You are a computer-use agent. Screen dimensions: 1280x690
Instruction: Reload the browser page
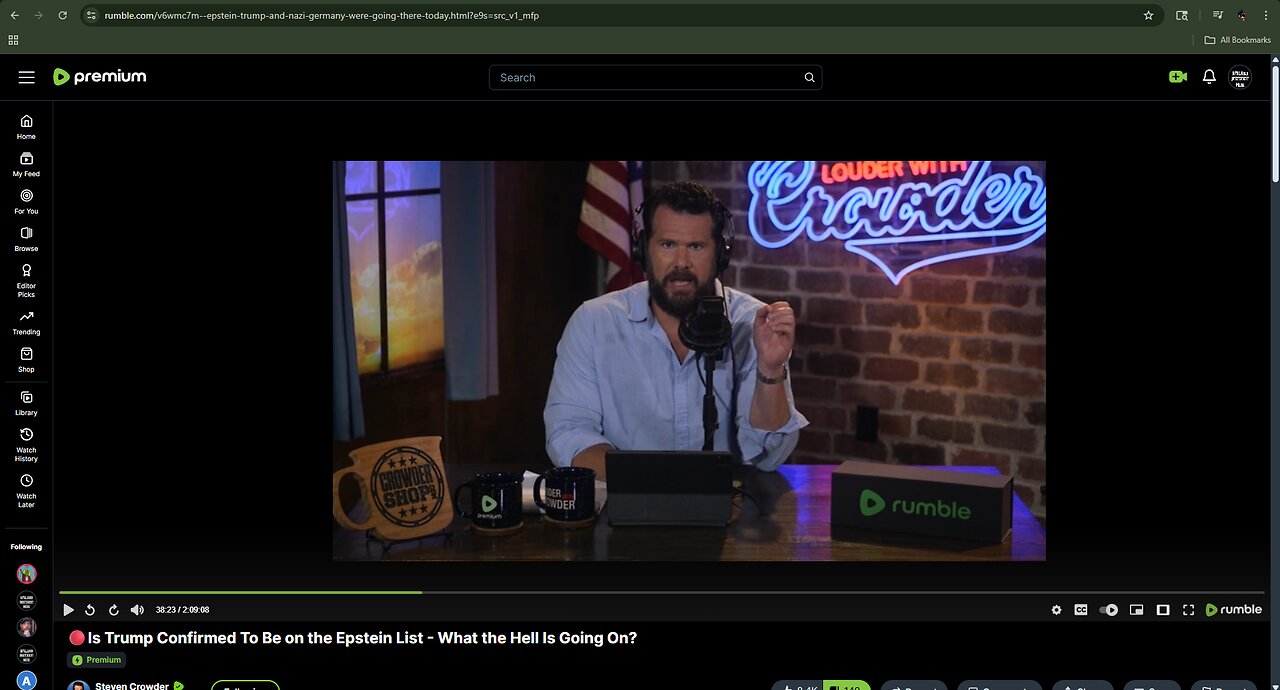63,15
